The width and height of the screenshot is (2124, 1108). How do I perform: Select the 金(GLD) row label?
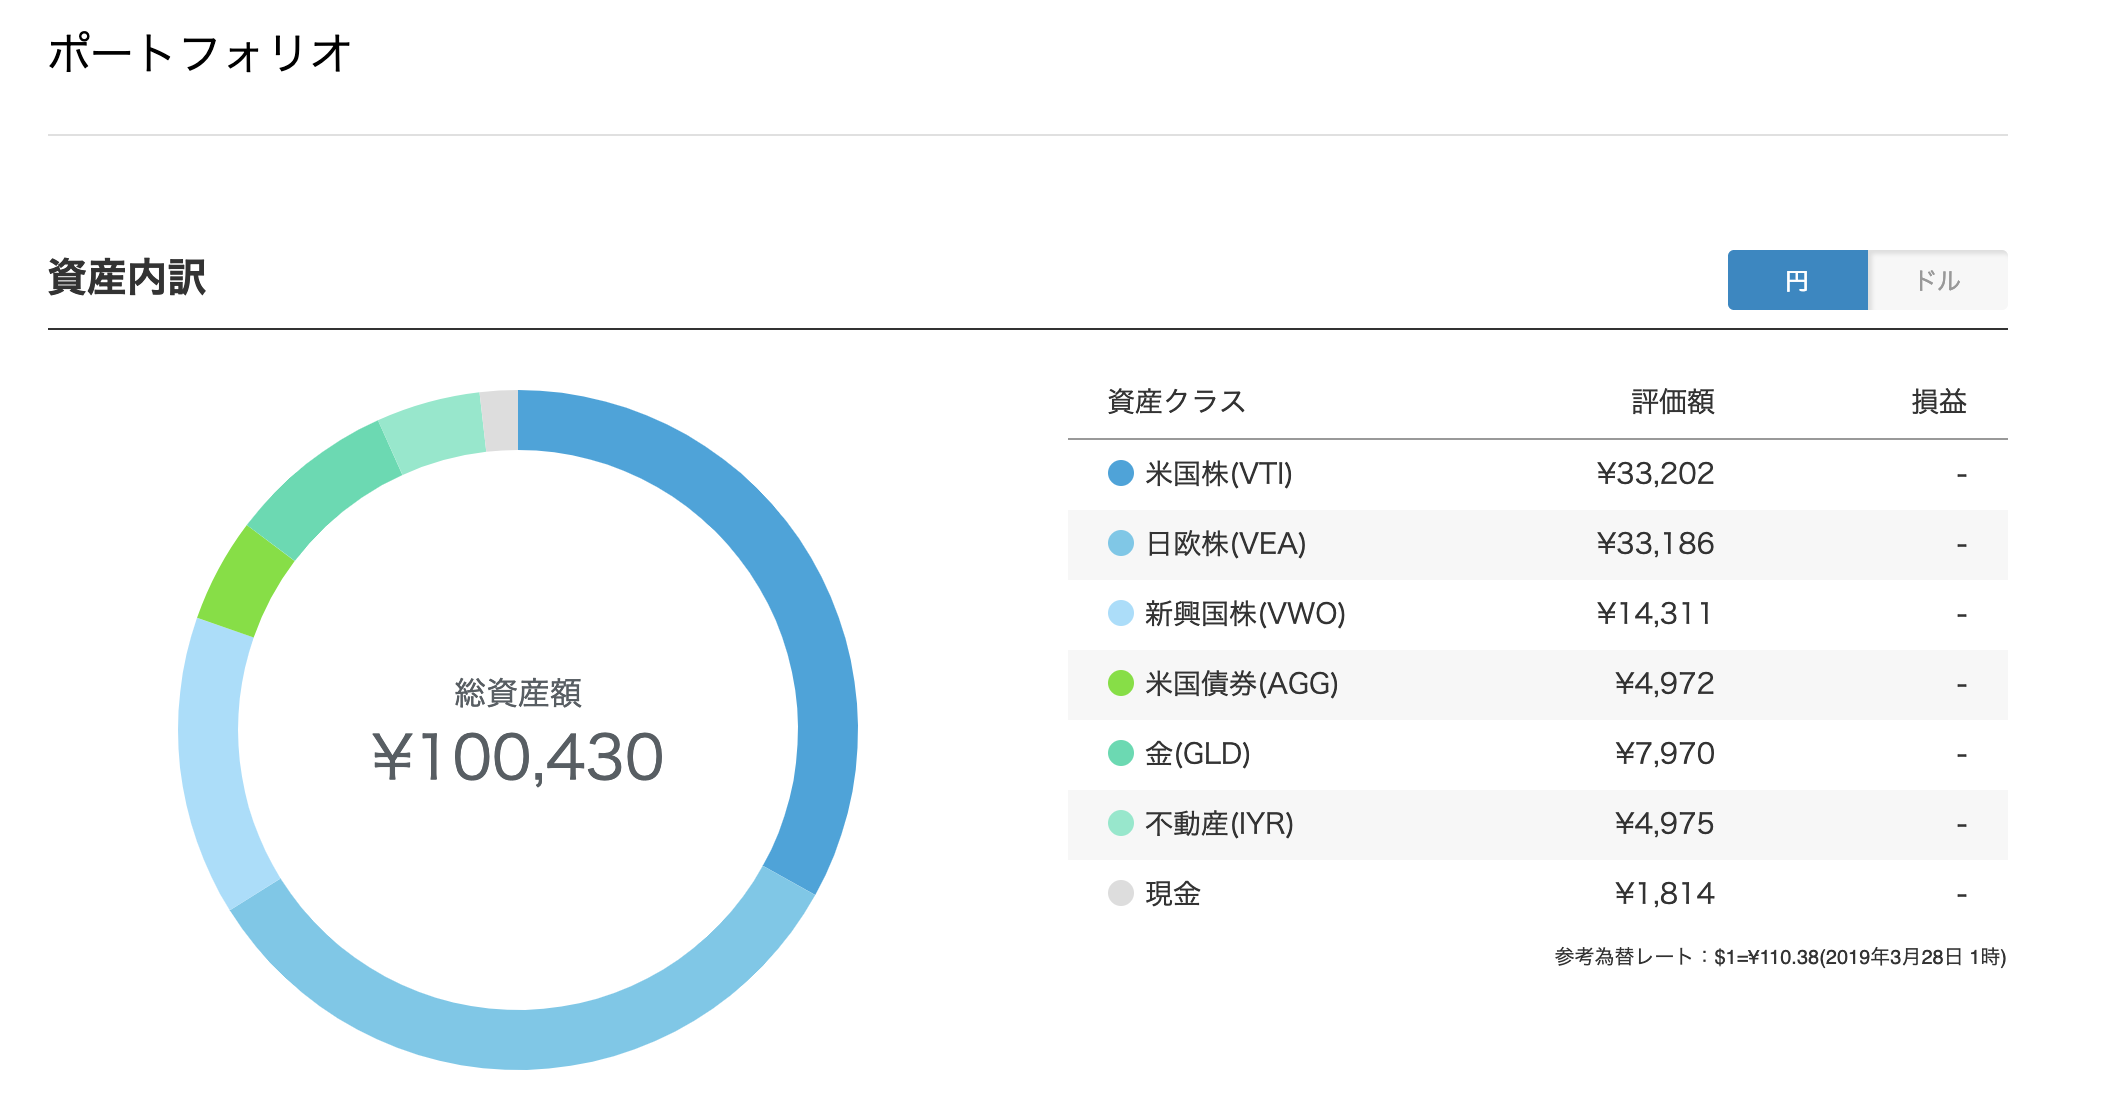pyautogui.click(x=1198, y=753)
